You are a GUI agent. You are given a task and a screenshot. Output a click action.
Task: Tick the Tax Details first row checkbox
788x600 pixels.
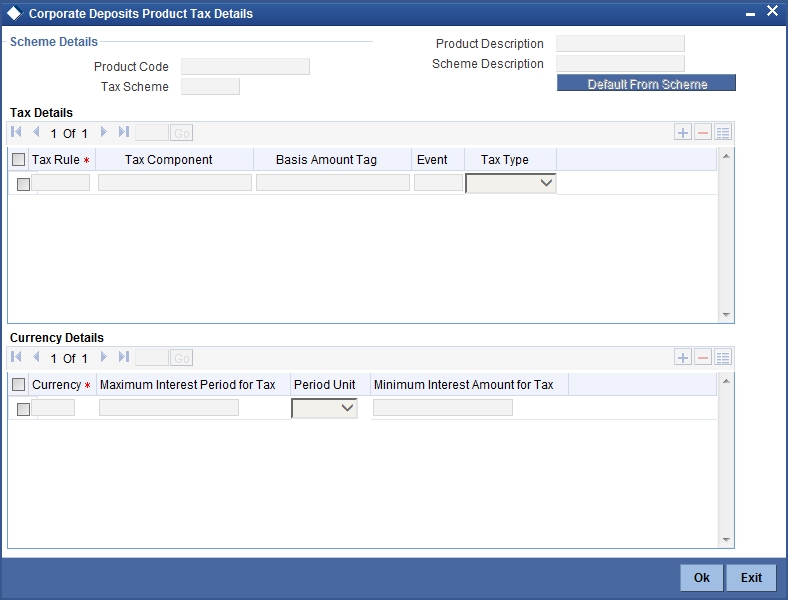pos(23,184)
